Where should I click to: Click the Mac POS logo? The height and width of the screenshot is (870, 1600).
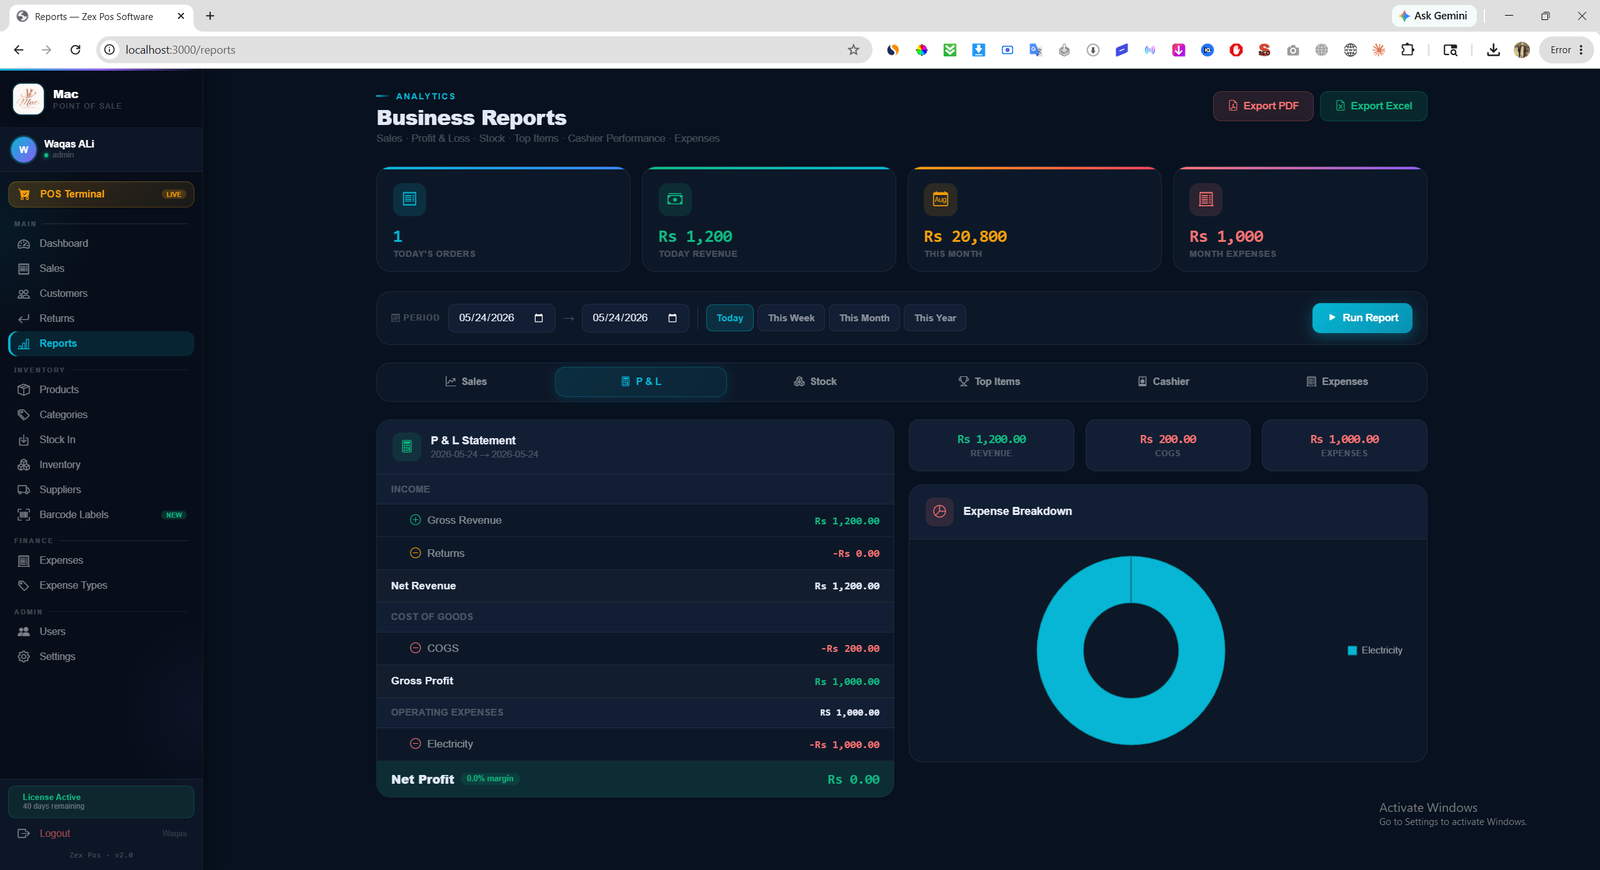click(x=28, y=99)
